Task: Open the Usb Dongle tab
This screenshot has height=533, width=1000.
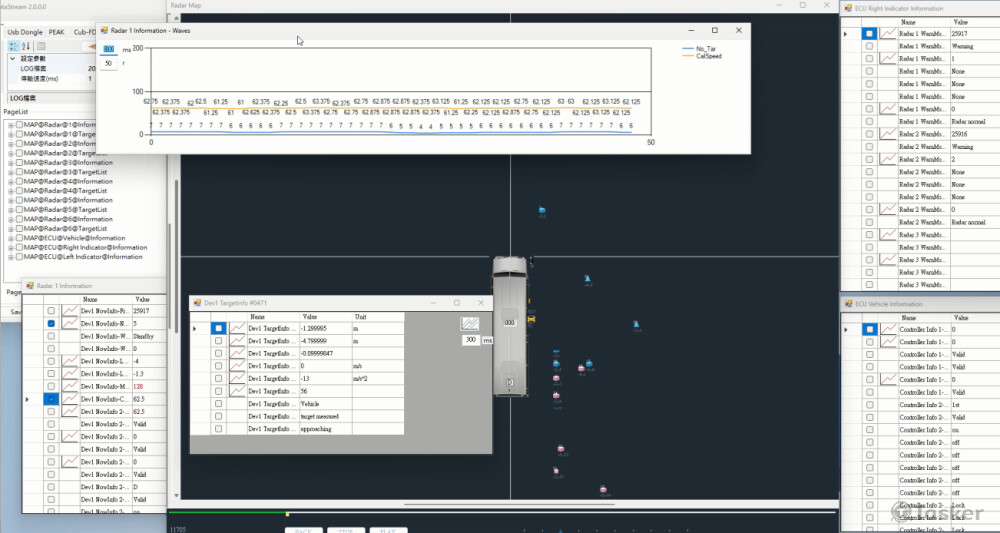Action: [x=25, y=32]
